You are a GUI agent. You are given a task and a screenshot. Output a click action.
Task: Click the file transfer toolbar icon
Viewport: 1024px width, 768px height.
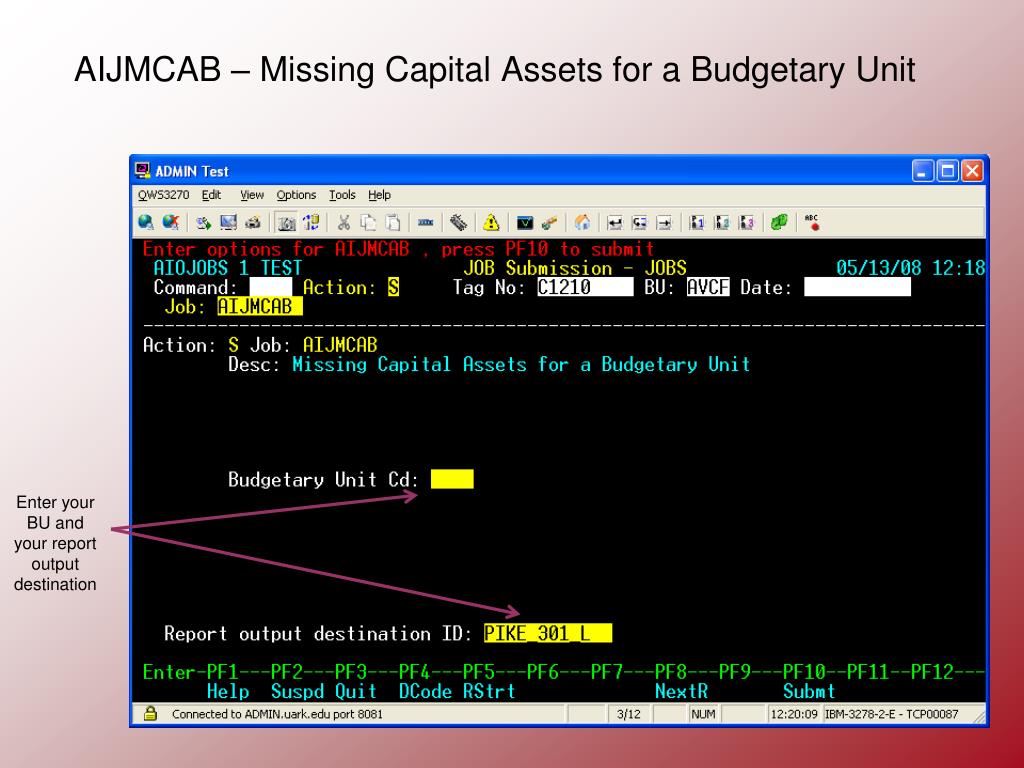coord(204,223)
